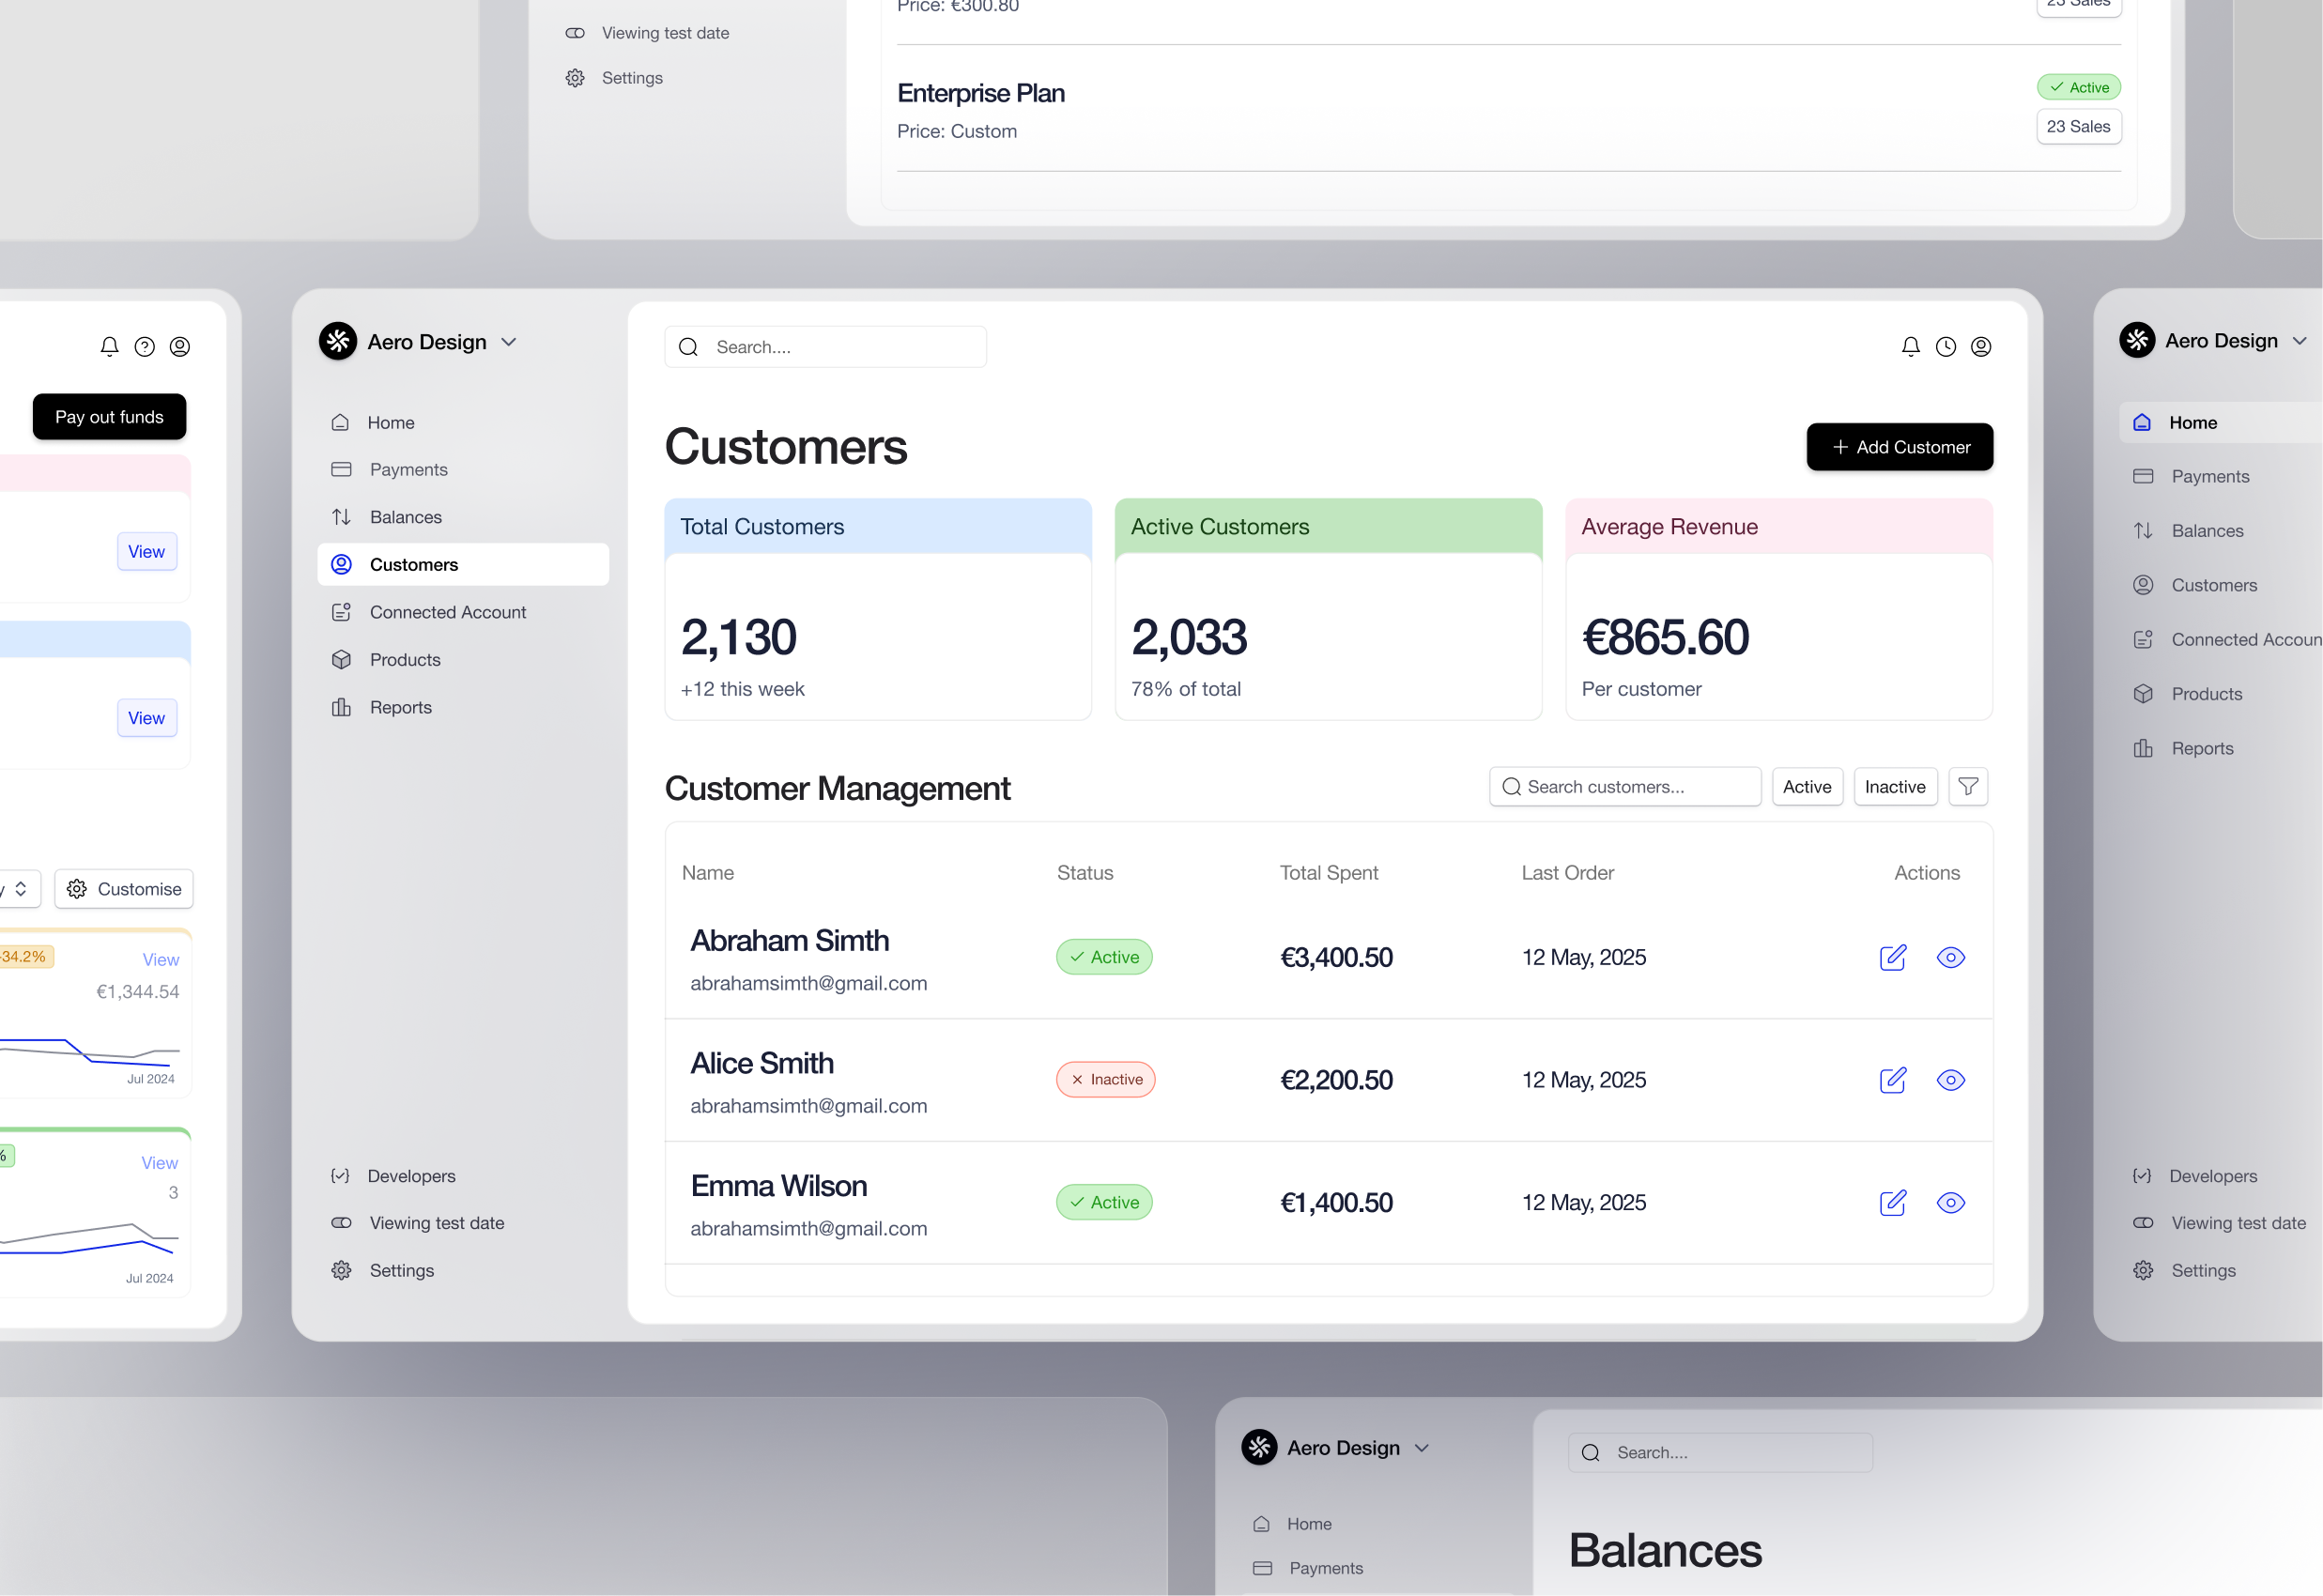Select Products from the left navigation
This screenshot has width=2323, height=1596.
tap(406, 659)
